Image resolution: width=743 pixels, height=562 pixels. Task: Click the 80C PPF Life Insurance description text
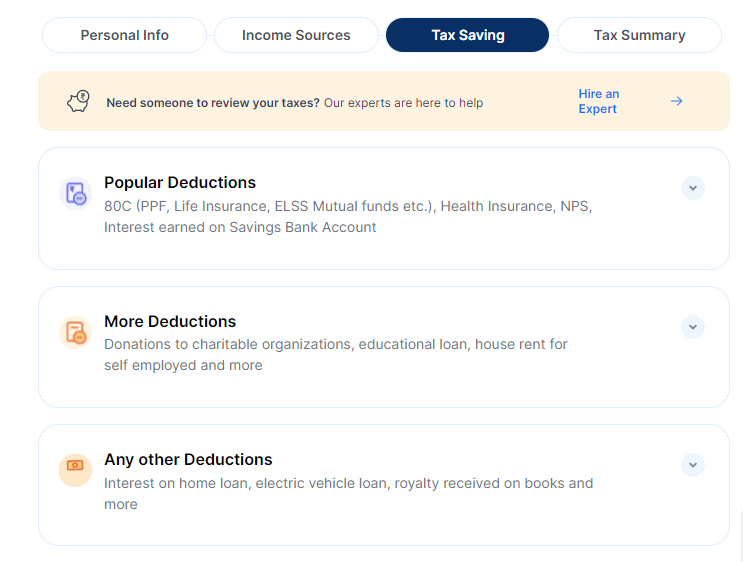[x=348, y=217]
